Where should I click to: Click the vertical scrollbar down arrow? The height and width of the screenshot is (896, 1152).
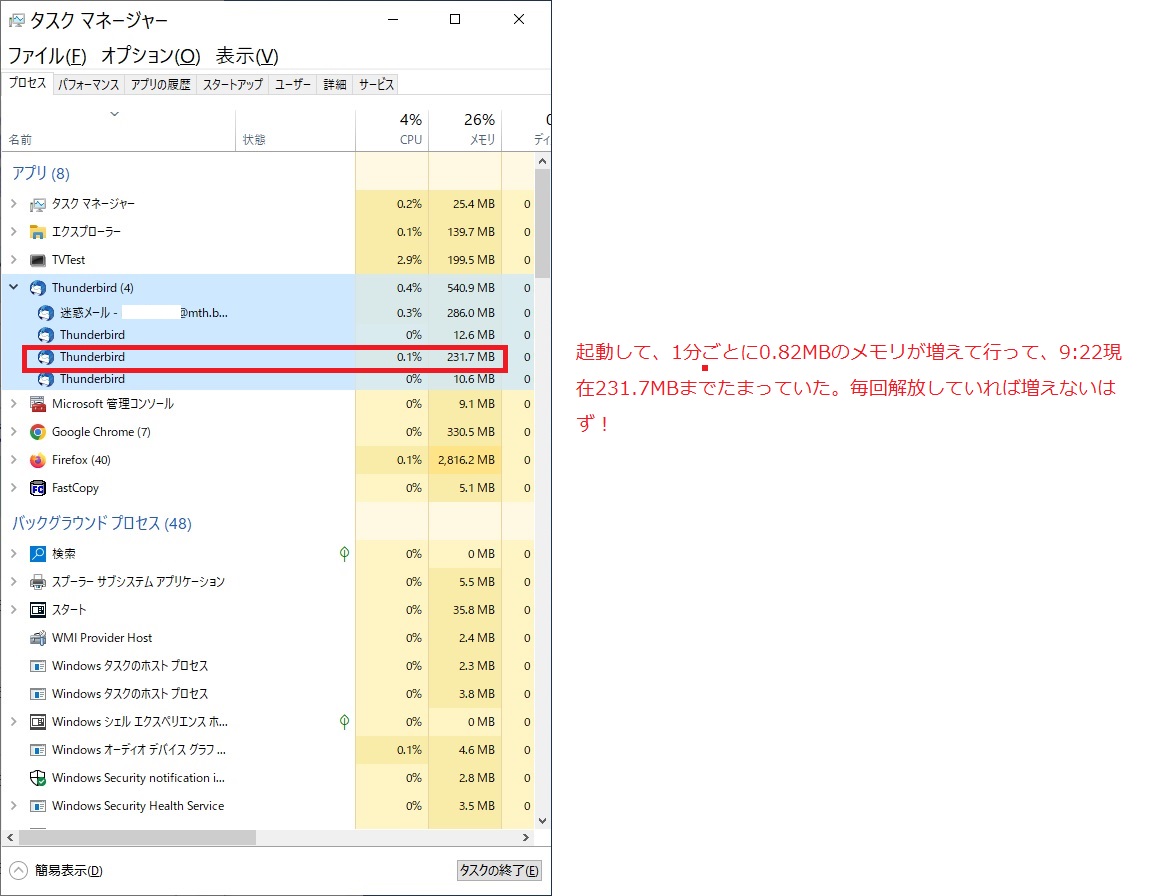(x=542, y=820)
